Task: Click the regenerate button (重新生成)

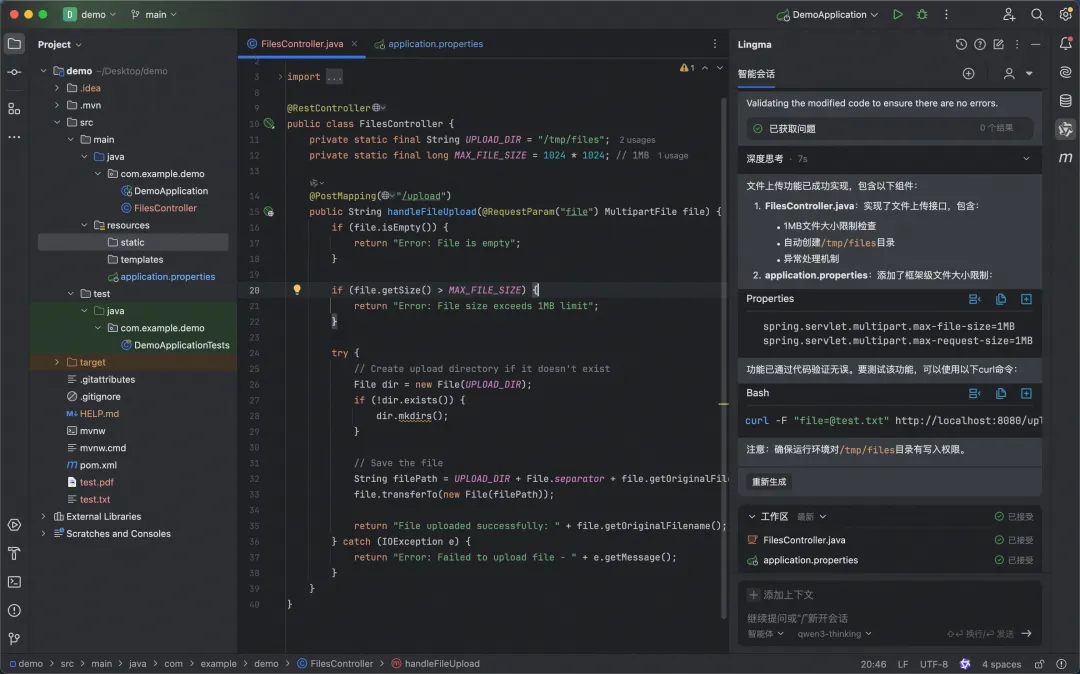Action: [x=769, y=482]
